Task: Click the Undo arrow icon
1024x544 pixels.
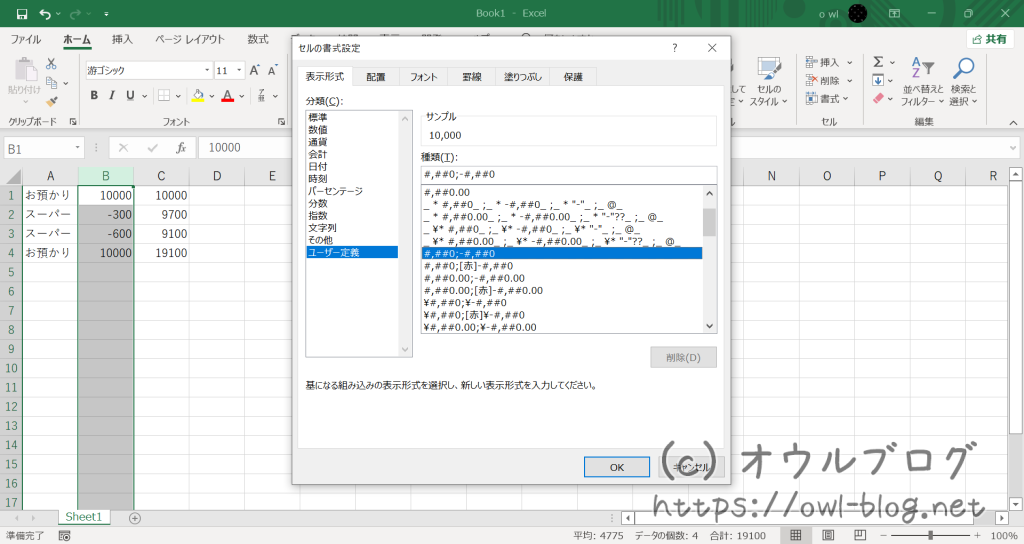Action: (x=46, y=14)
